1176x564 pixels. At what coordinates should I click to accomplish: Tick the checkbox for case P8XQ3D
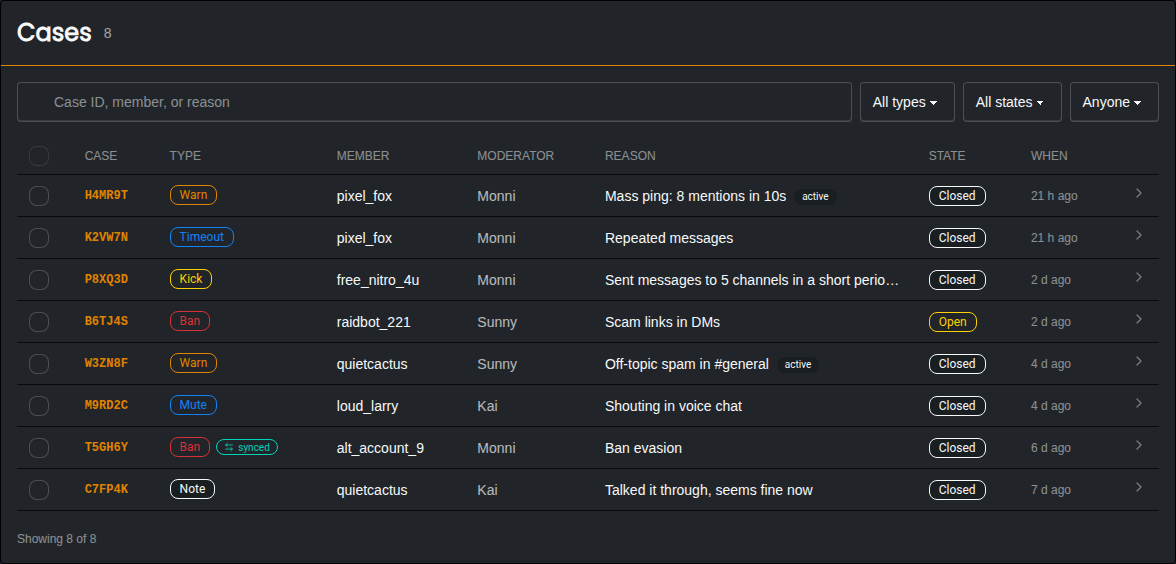(x=39, y=280)
